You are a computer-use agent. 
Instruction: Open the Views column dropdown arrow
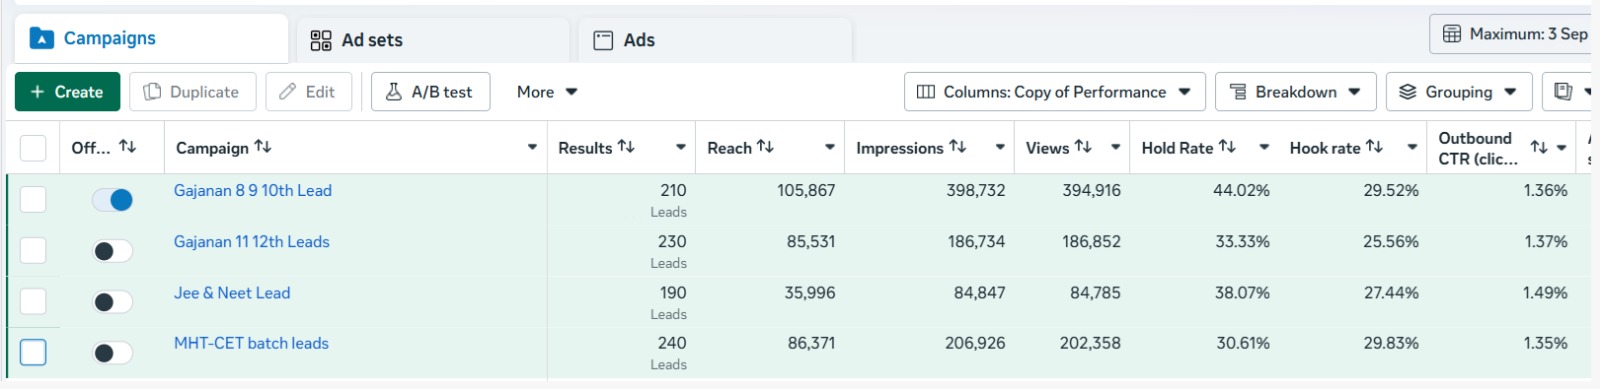[x=1115, y=148]
